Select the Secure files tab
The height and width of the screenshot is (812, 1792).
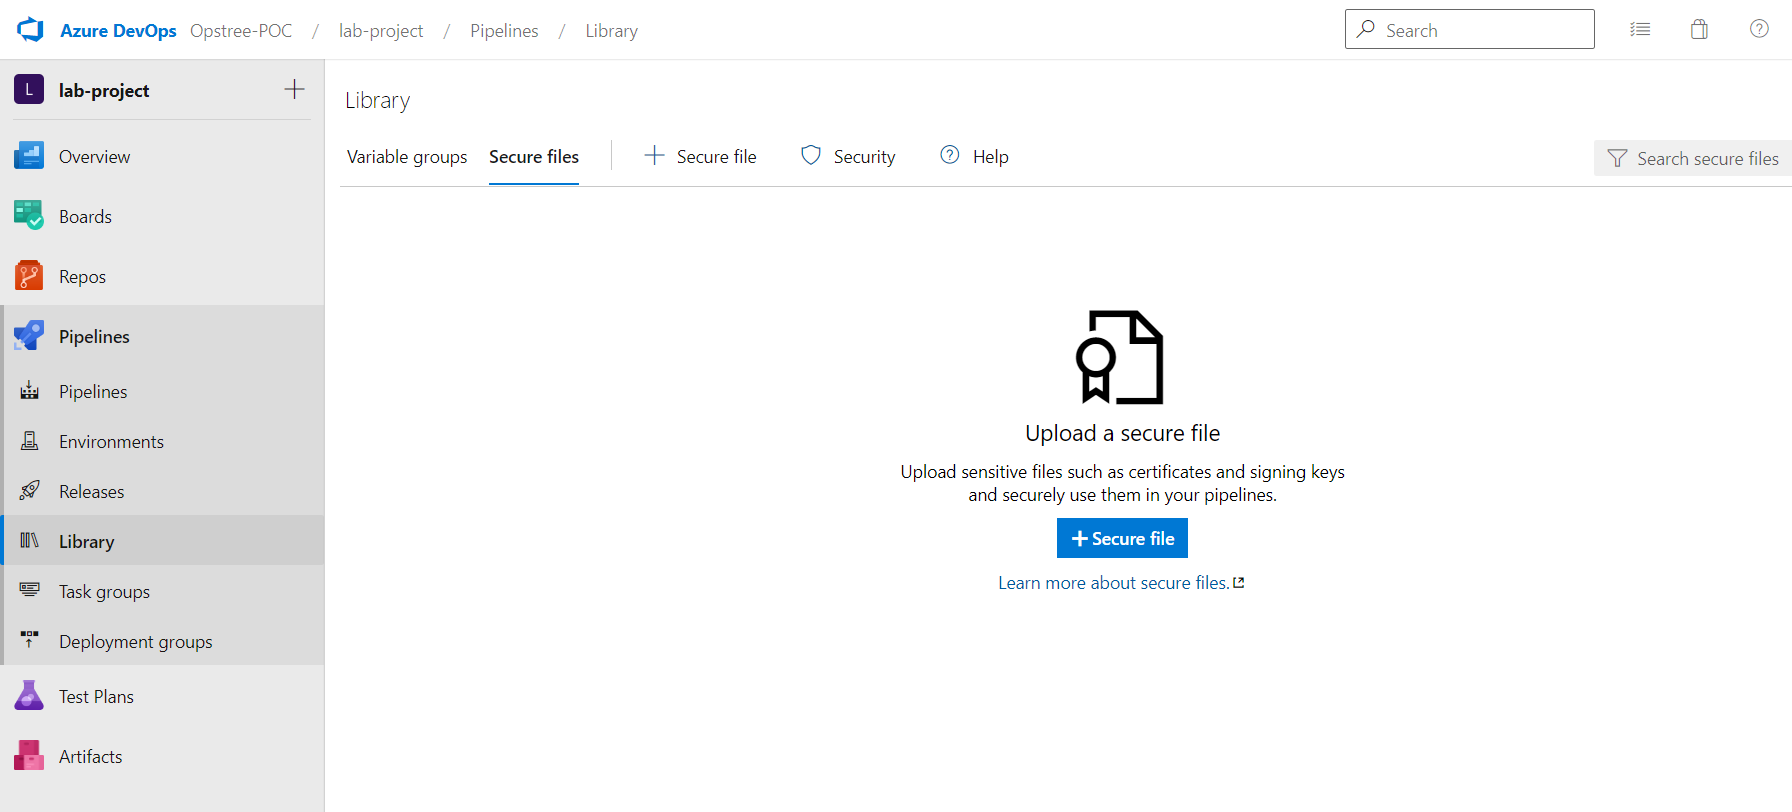coord(534,157)
